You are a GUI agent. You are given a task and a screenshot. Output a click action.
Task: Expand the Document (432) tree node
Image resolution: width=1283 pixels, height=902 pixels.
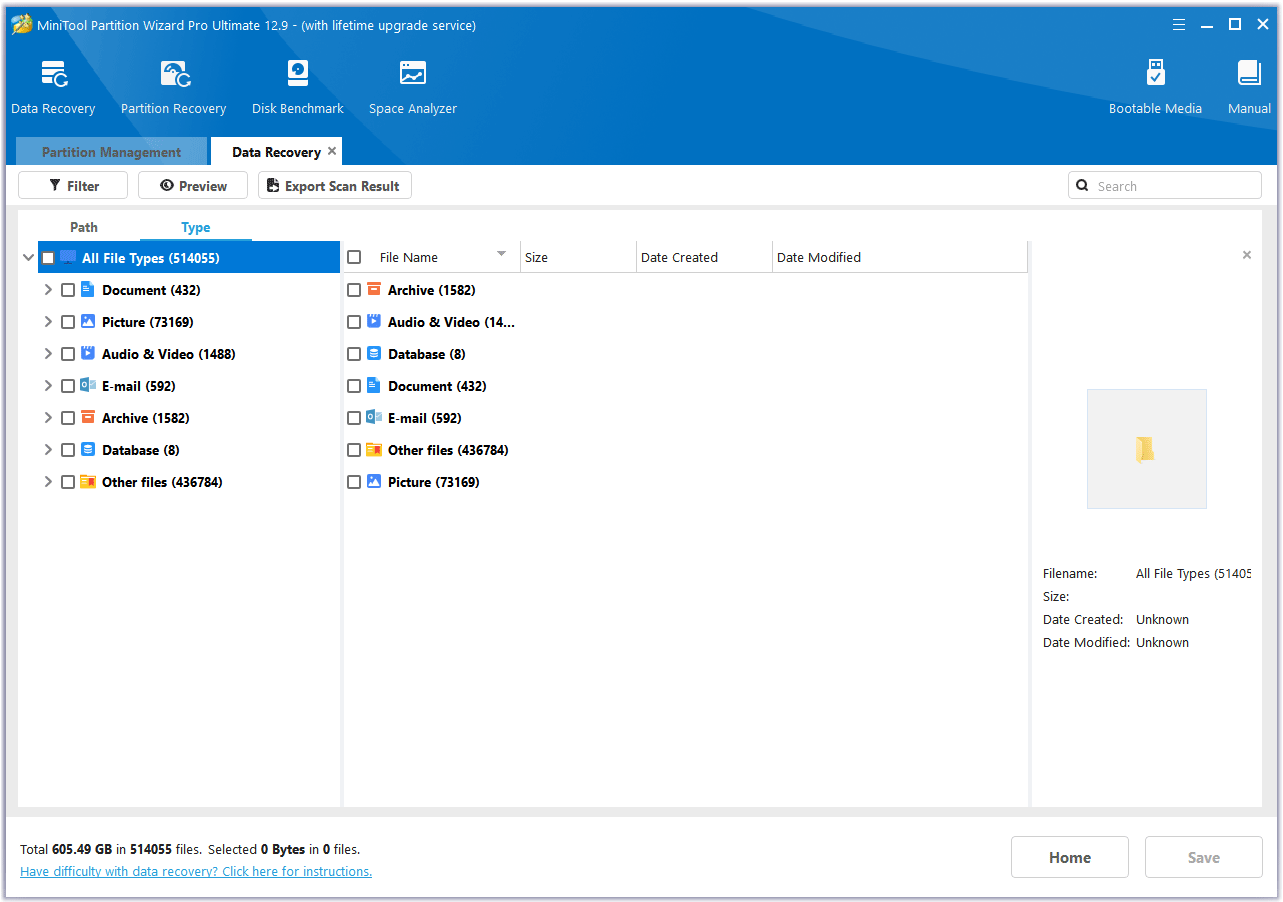48,290
